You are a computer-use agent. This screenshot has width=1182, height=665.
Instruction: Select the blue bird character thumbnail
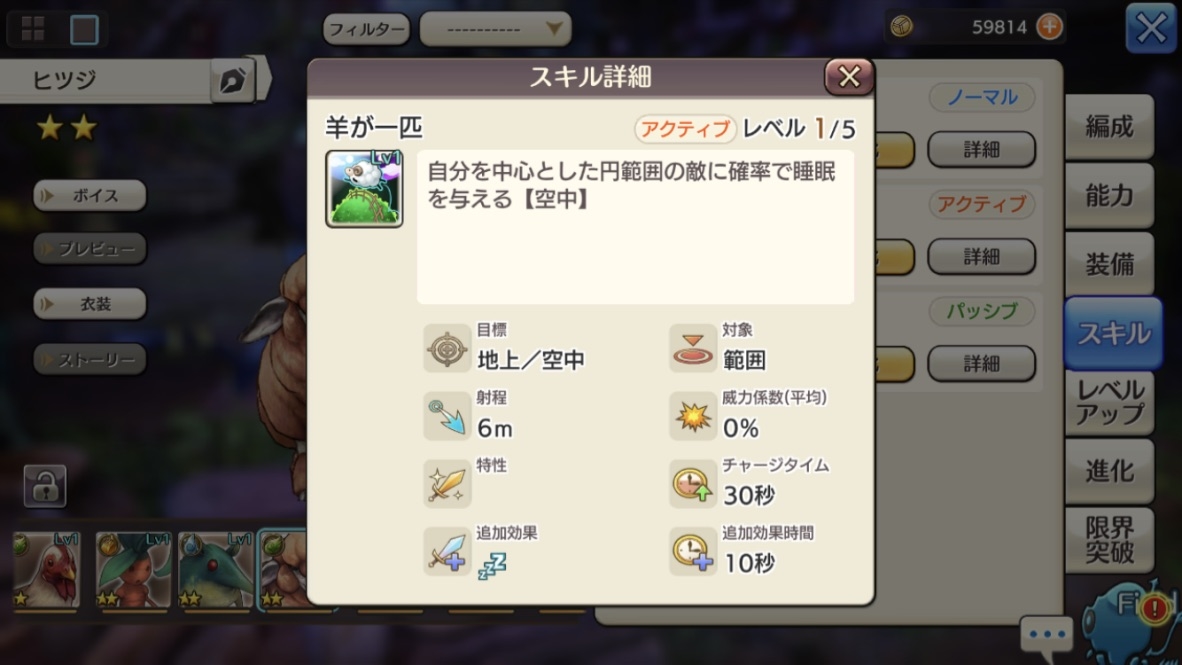pyautogui.click(x=216, y=569)
